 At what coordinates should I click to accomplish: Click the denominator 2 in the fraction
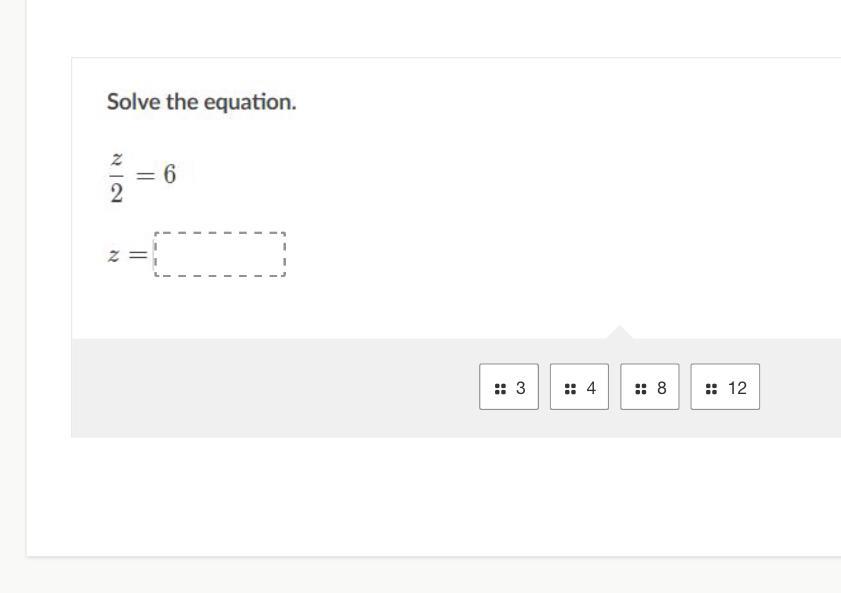[117, 193]
